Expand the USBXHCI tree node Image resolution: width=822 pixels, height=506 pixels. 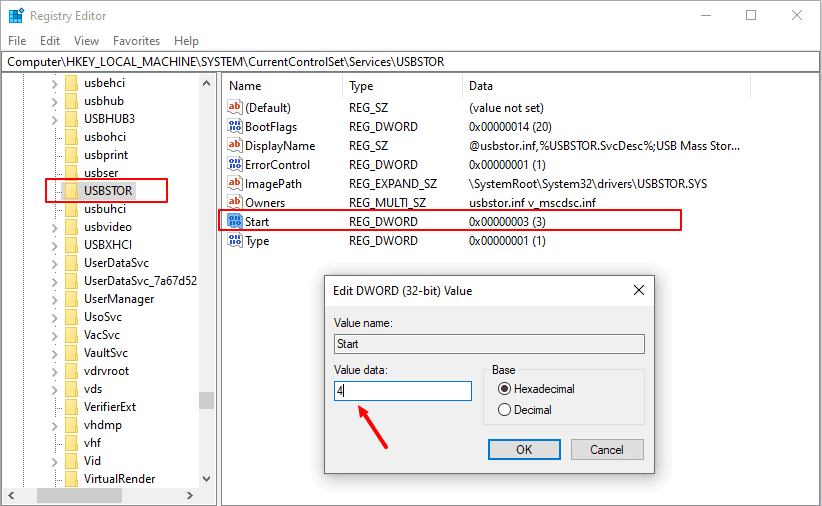(x=55, y=245)
